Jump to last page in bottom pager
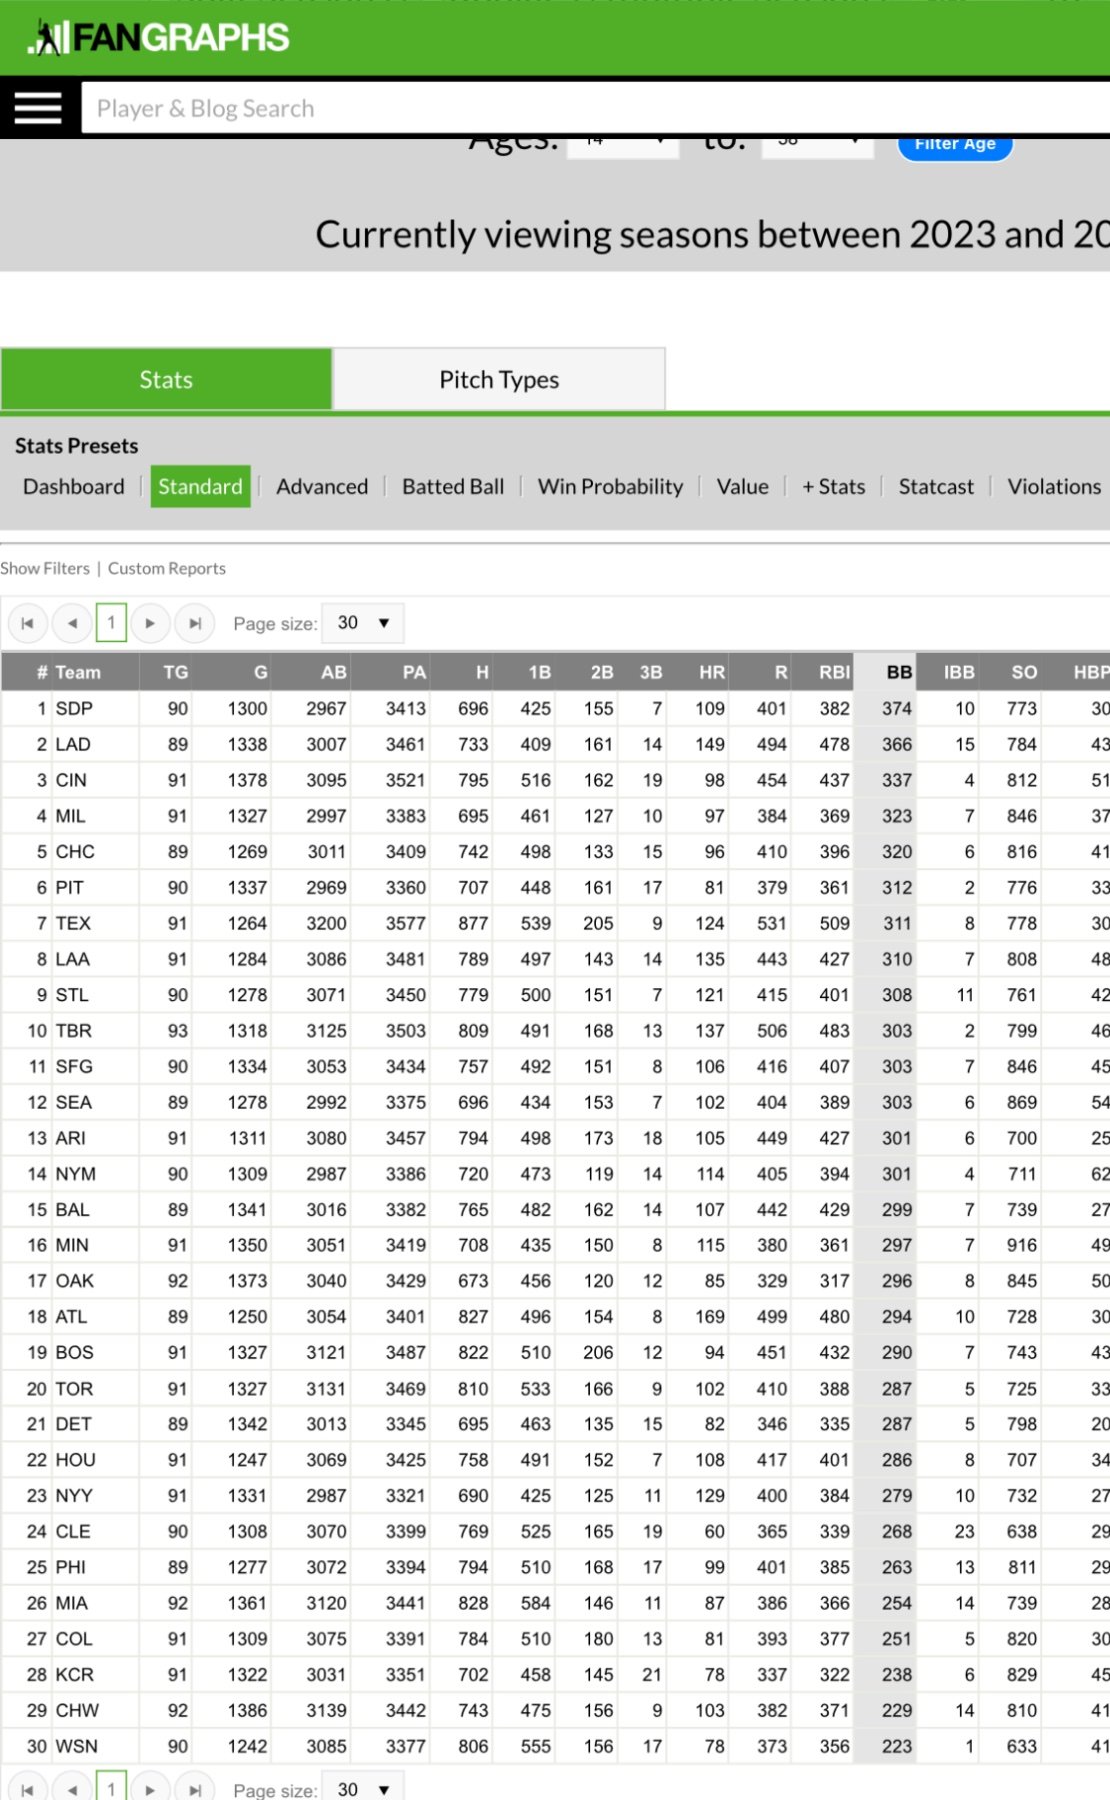 [195, 1789]
